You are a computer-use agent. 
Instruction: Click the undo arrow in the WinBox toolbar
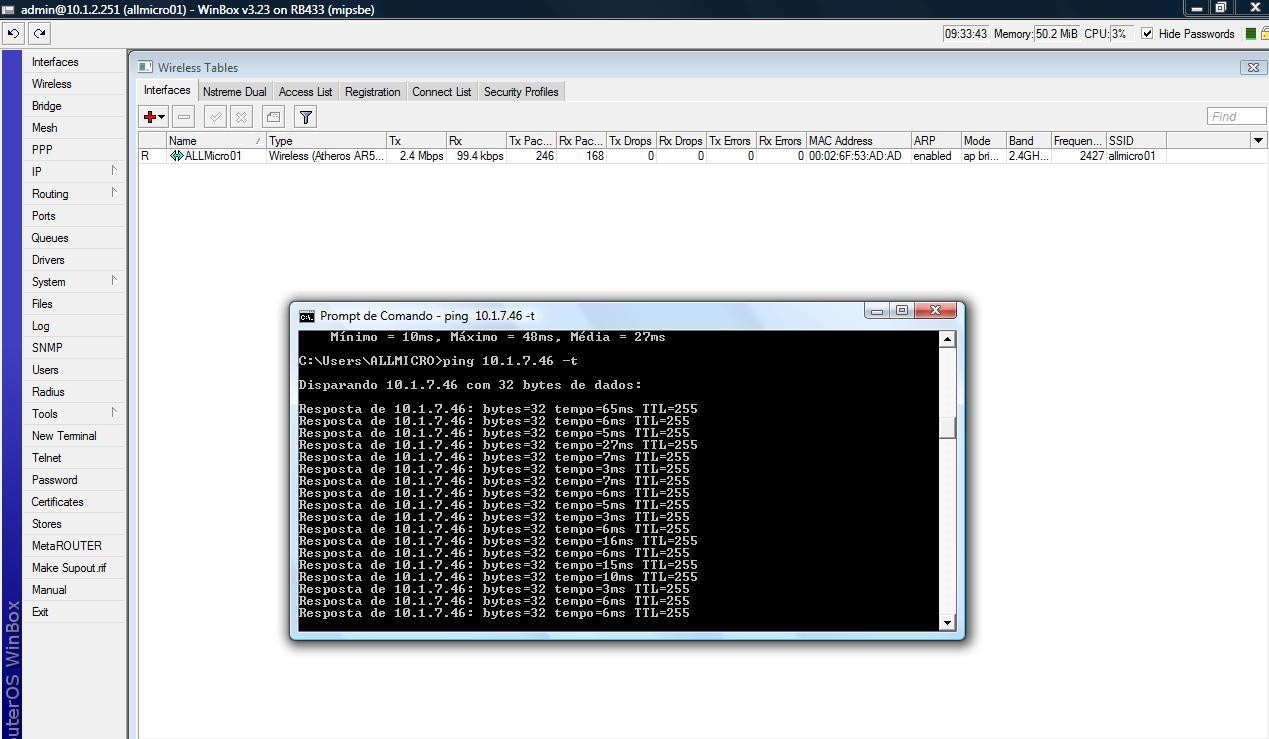point(13,33)
